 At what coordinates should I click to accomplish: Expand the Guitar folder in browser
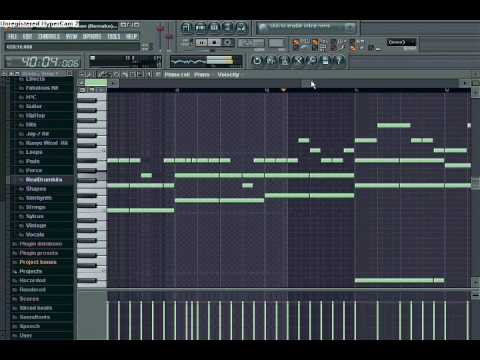tap(34, 106)
